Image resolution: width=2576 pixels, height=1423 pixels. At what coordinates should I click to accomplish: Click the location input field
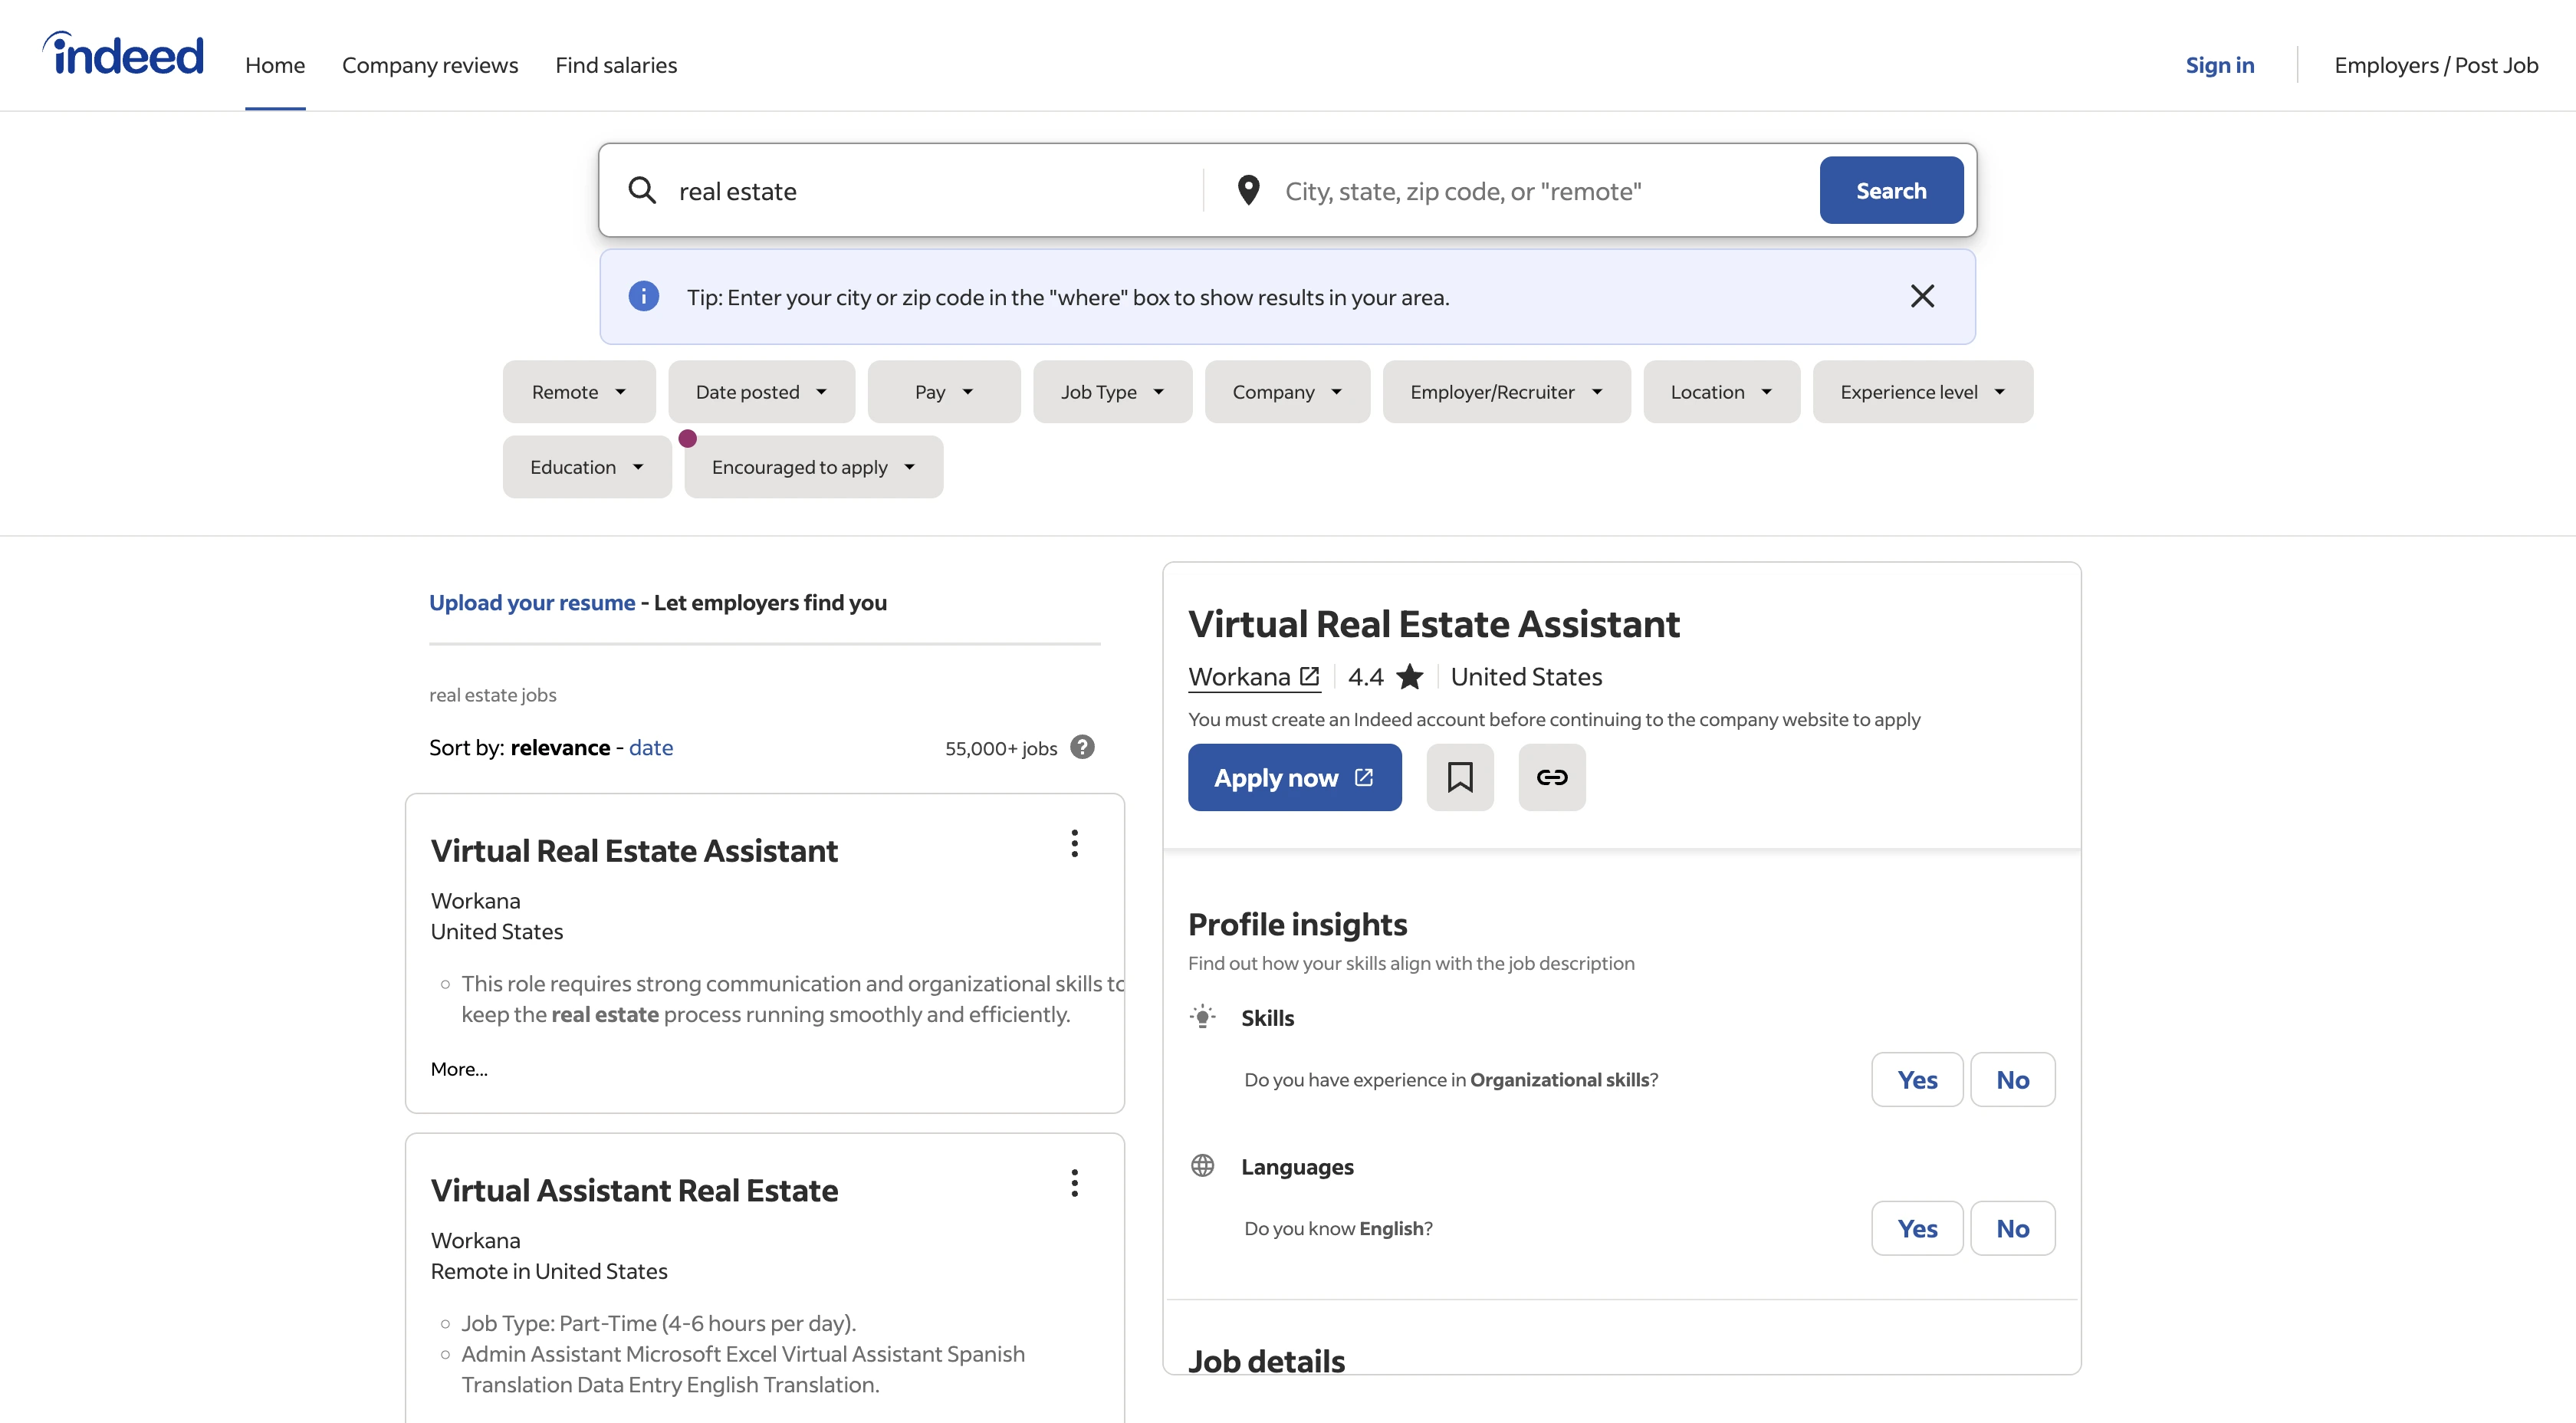pos(1540,191)
